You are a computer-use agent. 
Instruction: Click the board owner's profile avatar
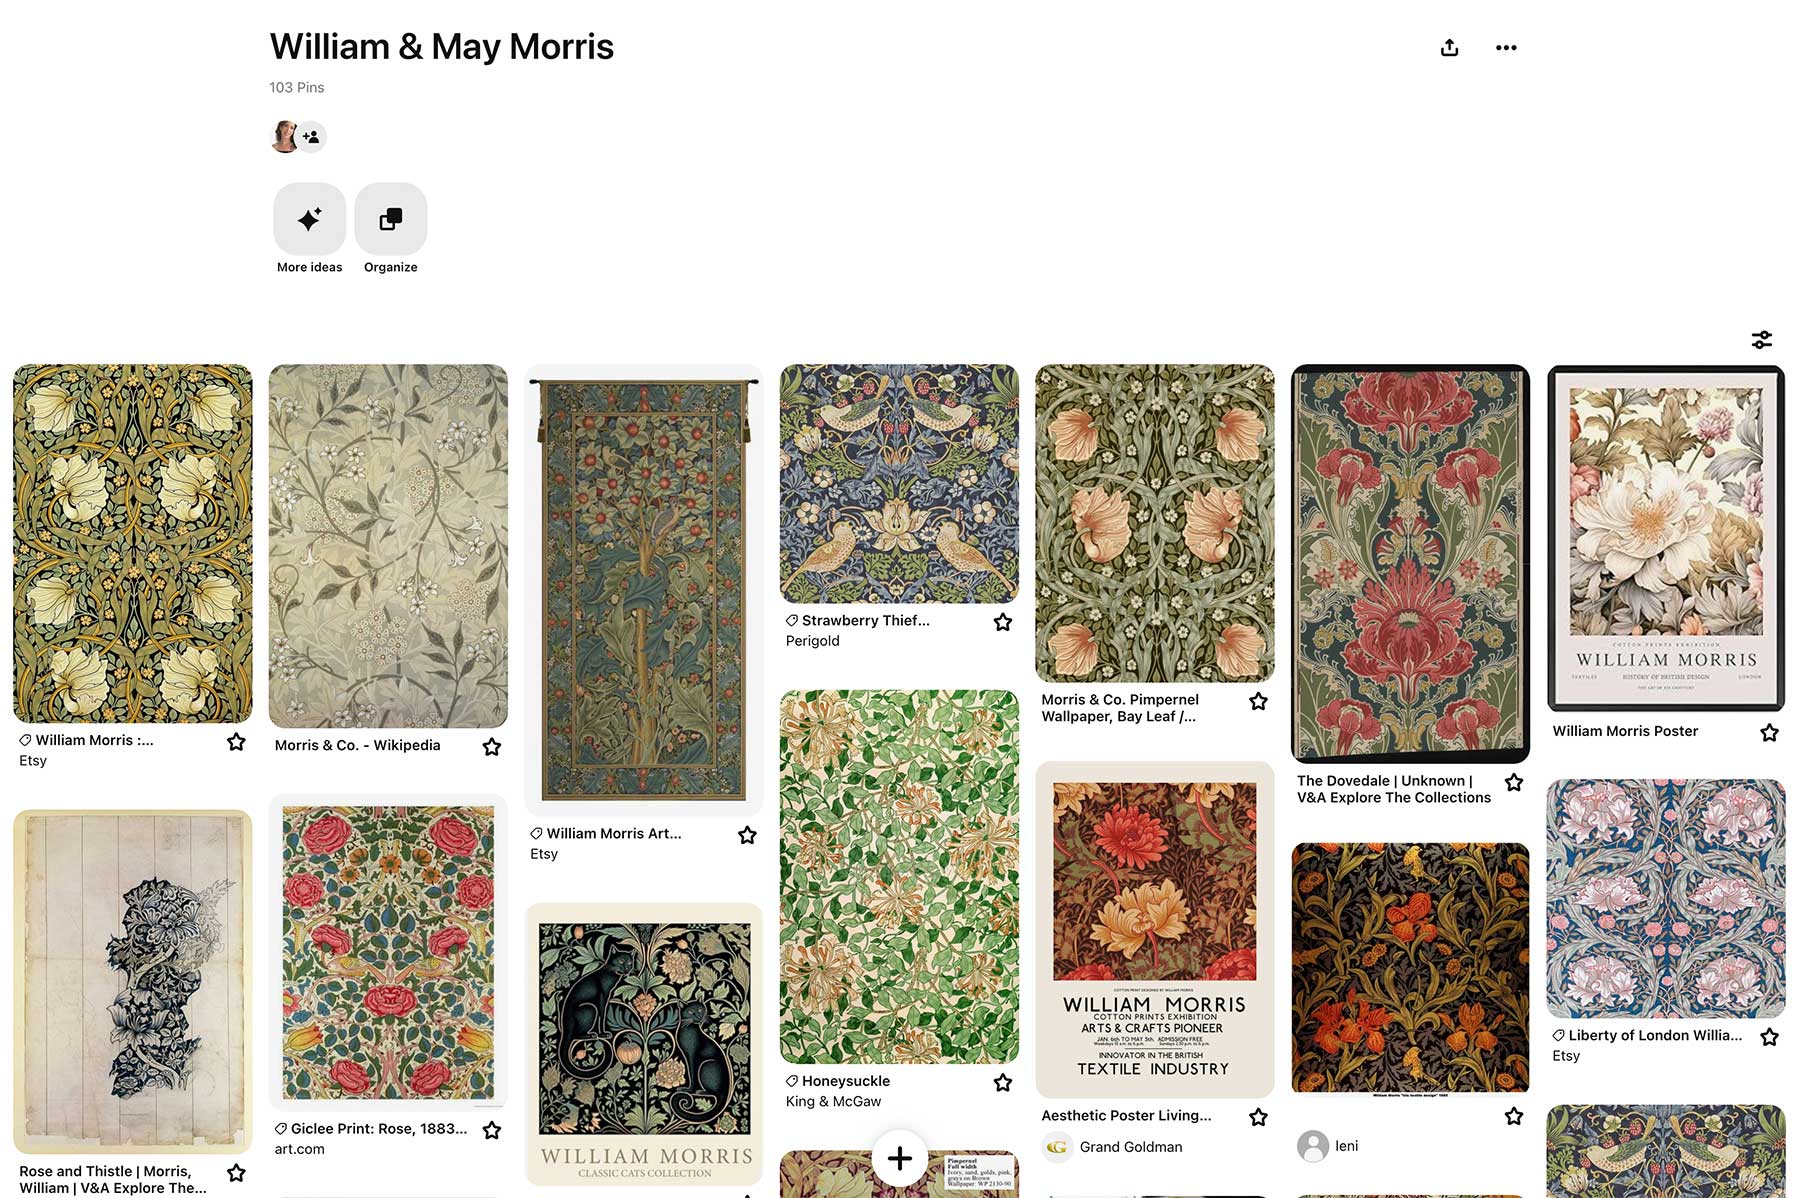(284, 137)
